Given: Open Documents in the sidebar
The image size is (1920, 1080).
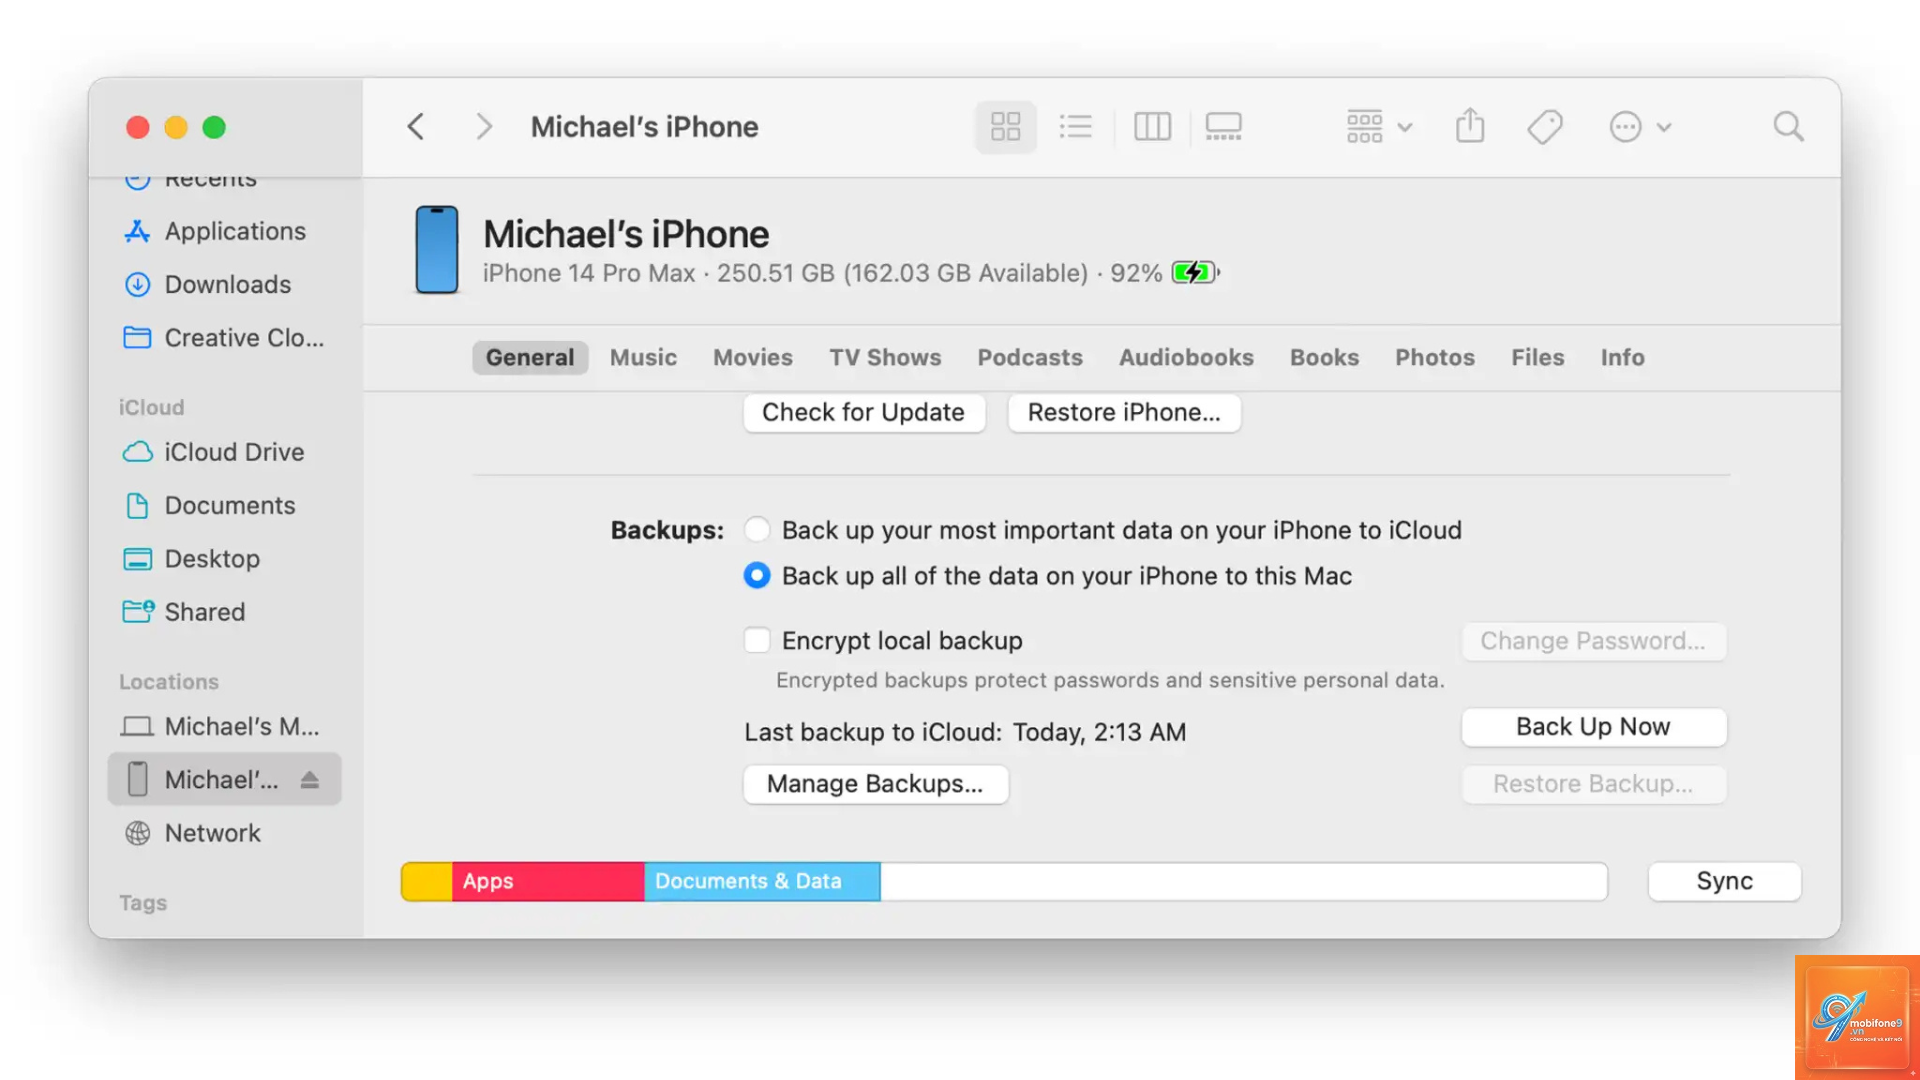Looking at the screenshot, I should pos(224,505).
